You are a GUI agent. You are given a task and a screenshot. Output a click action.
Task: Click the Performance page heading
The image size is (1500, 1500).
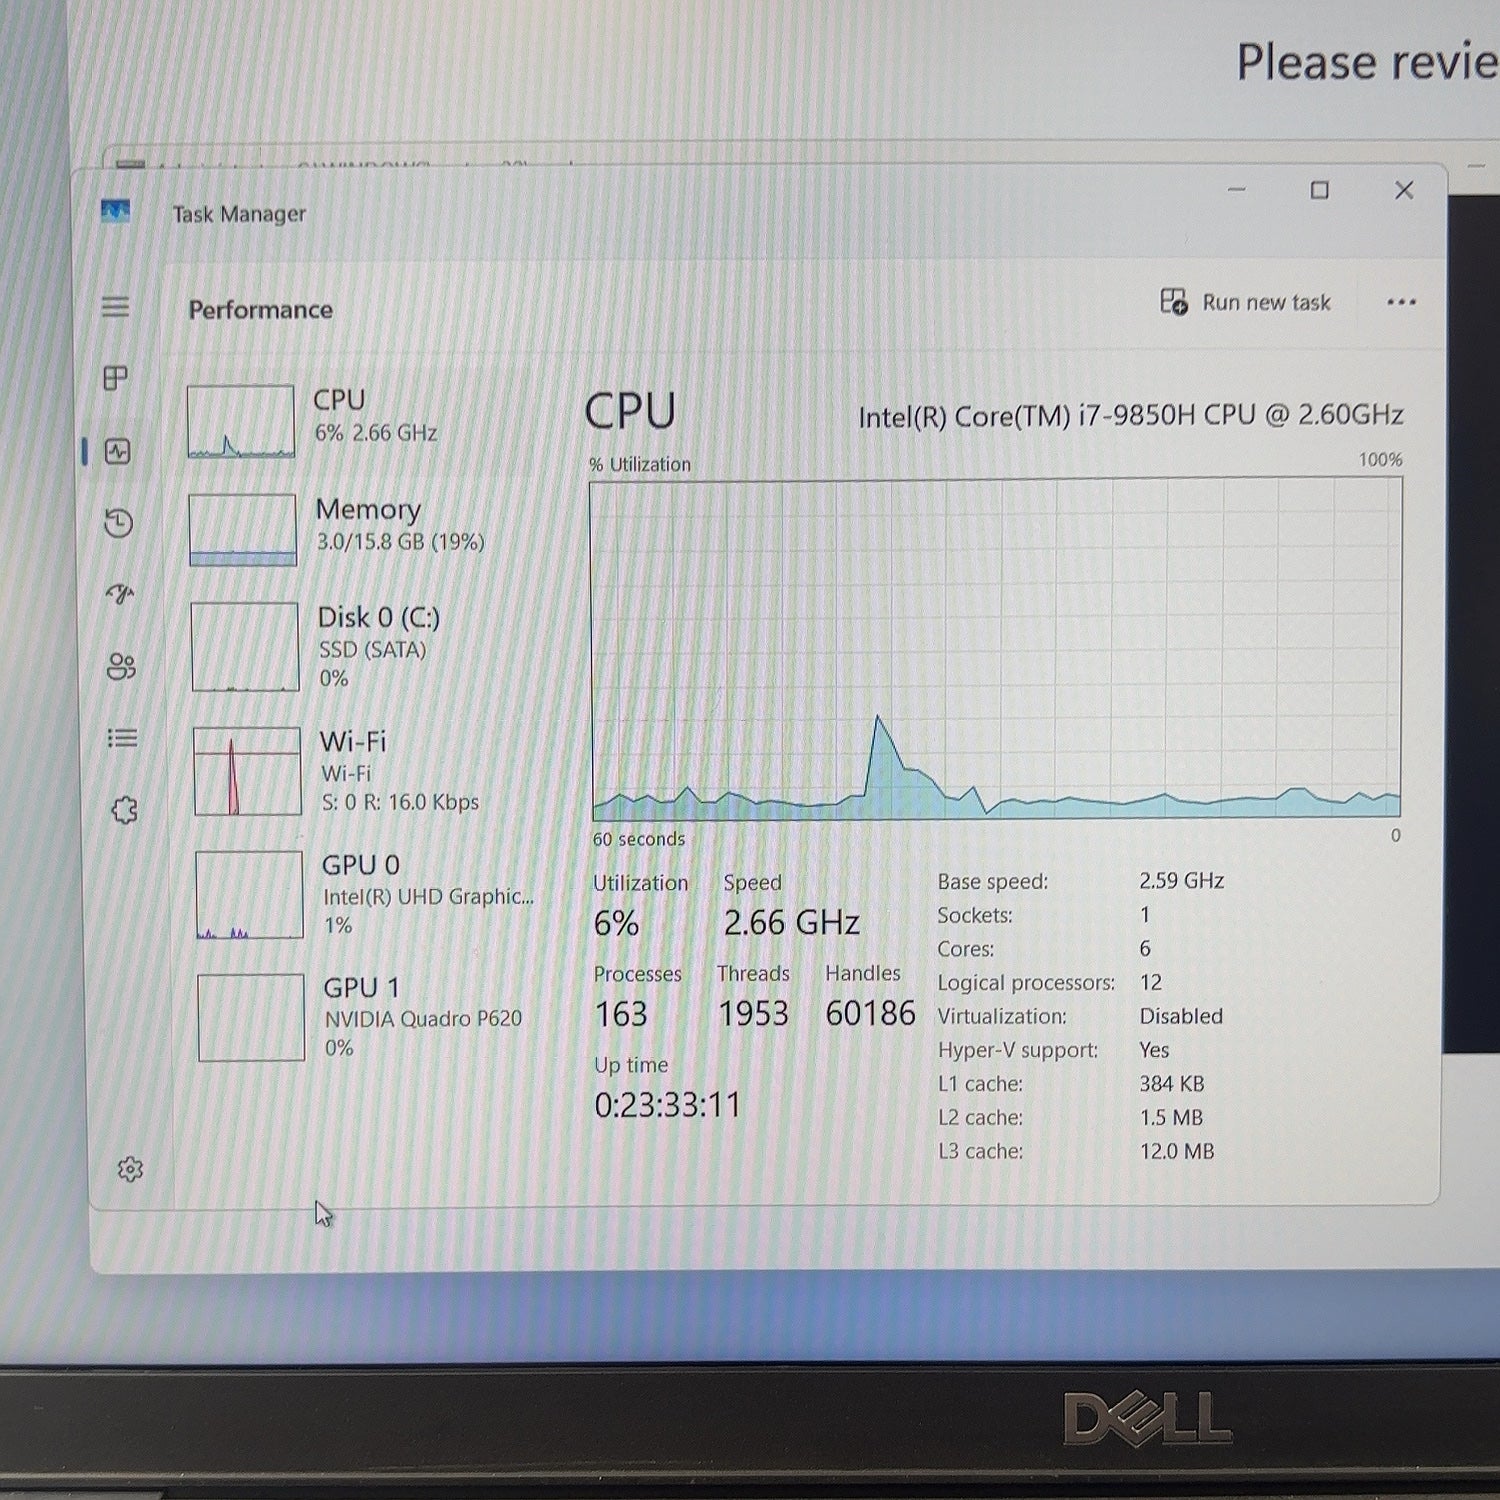261,310
